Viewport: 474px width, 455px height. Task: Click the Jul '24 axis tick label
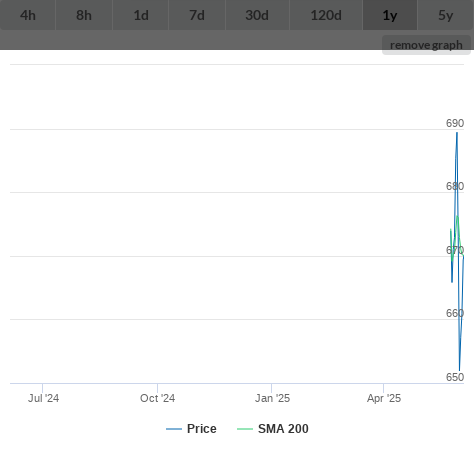pos(43,398)
